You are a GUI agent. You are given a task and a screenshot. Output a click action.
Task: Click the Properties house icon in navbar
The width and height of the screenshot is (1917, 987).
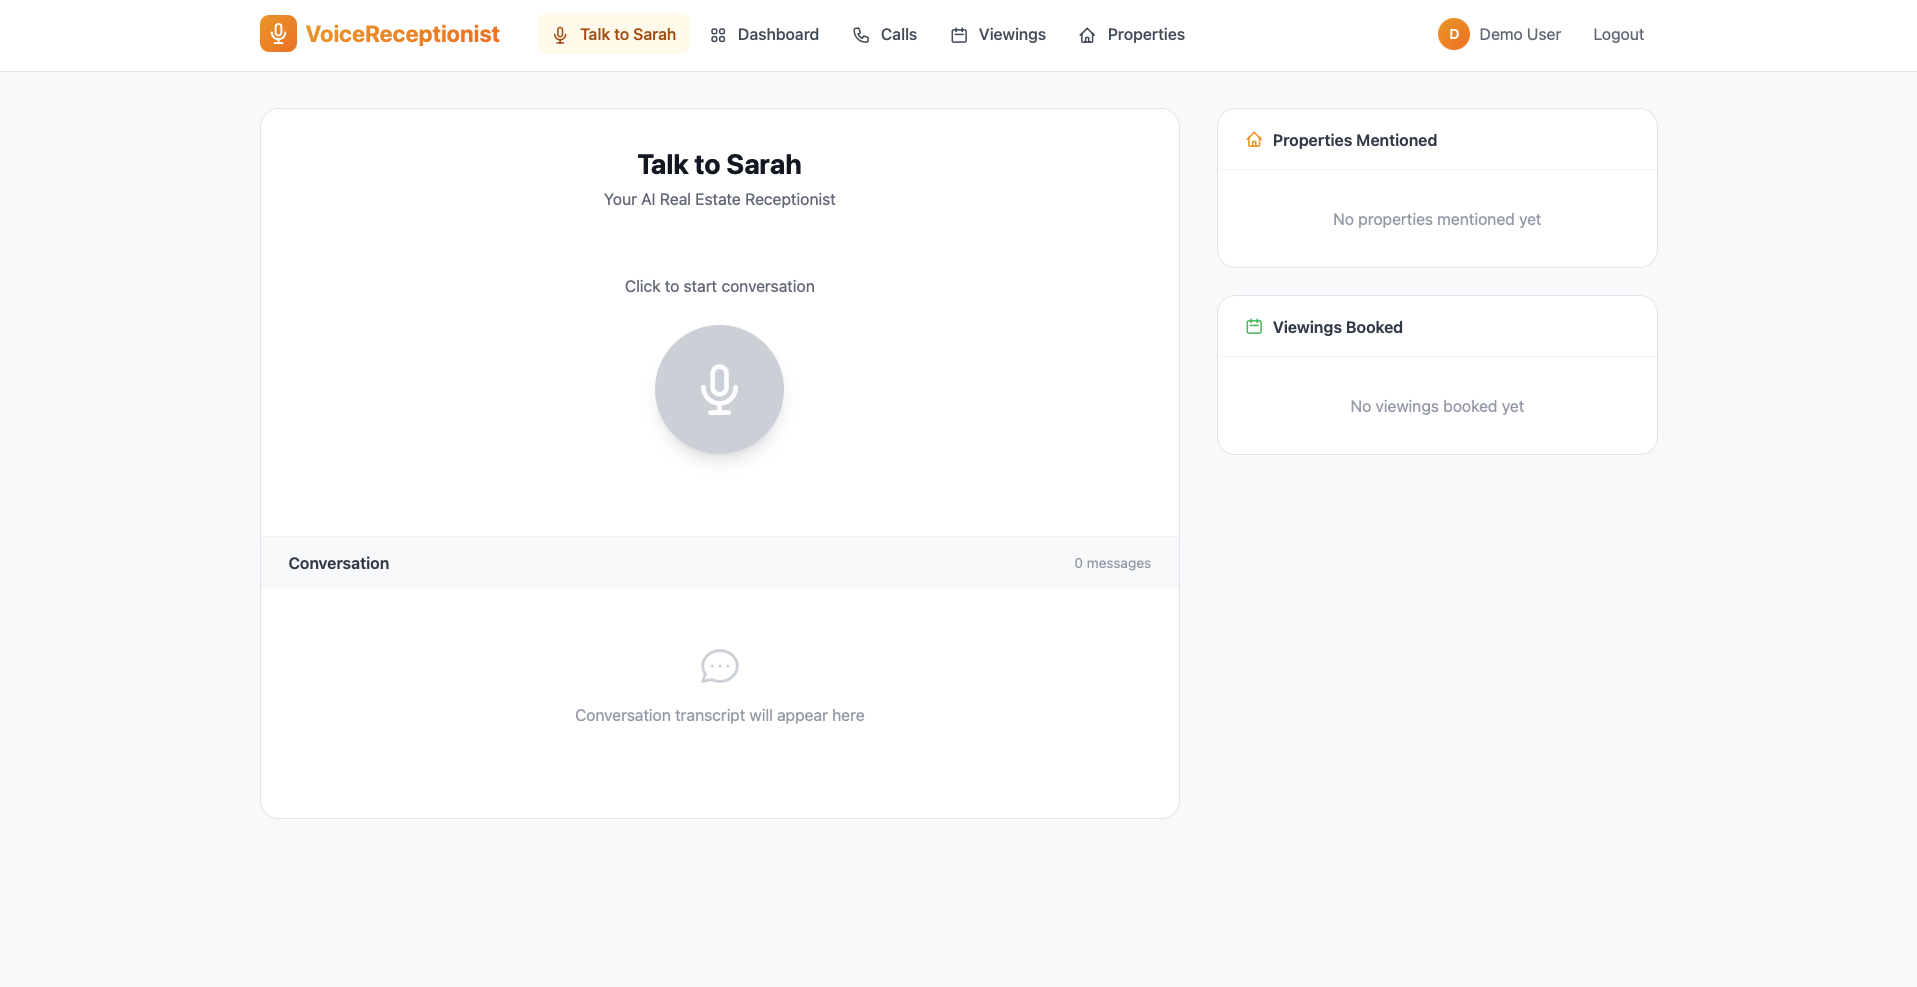pyautogui.click(x=1087, y=35)
